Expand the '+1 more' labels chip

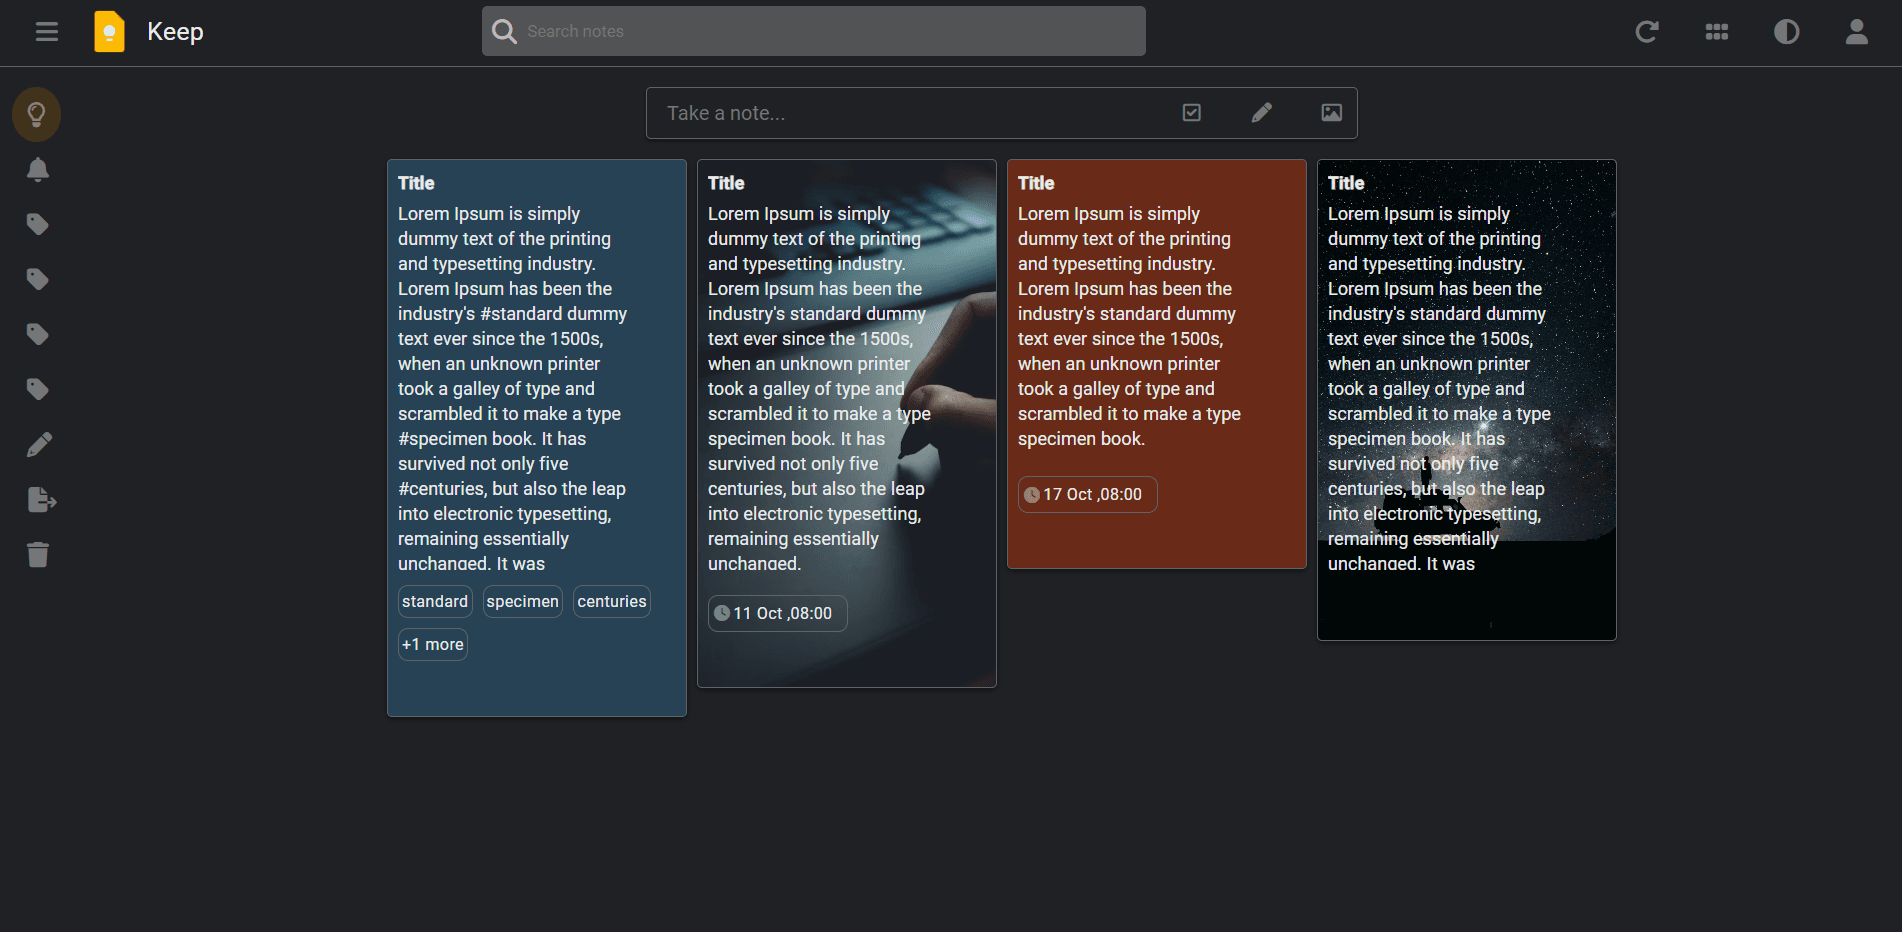tap(433, 644)
